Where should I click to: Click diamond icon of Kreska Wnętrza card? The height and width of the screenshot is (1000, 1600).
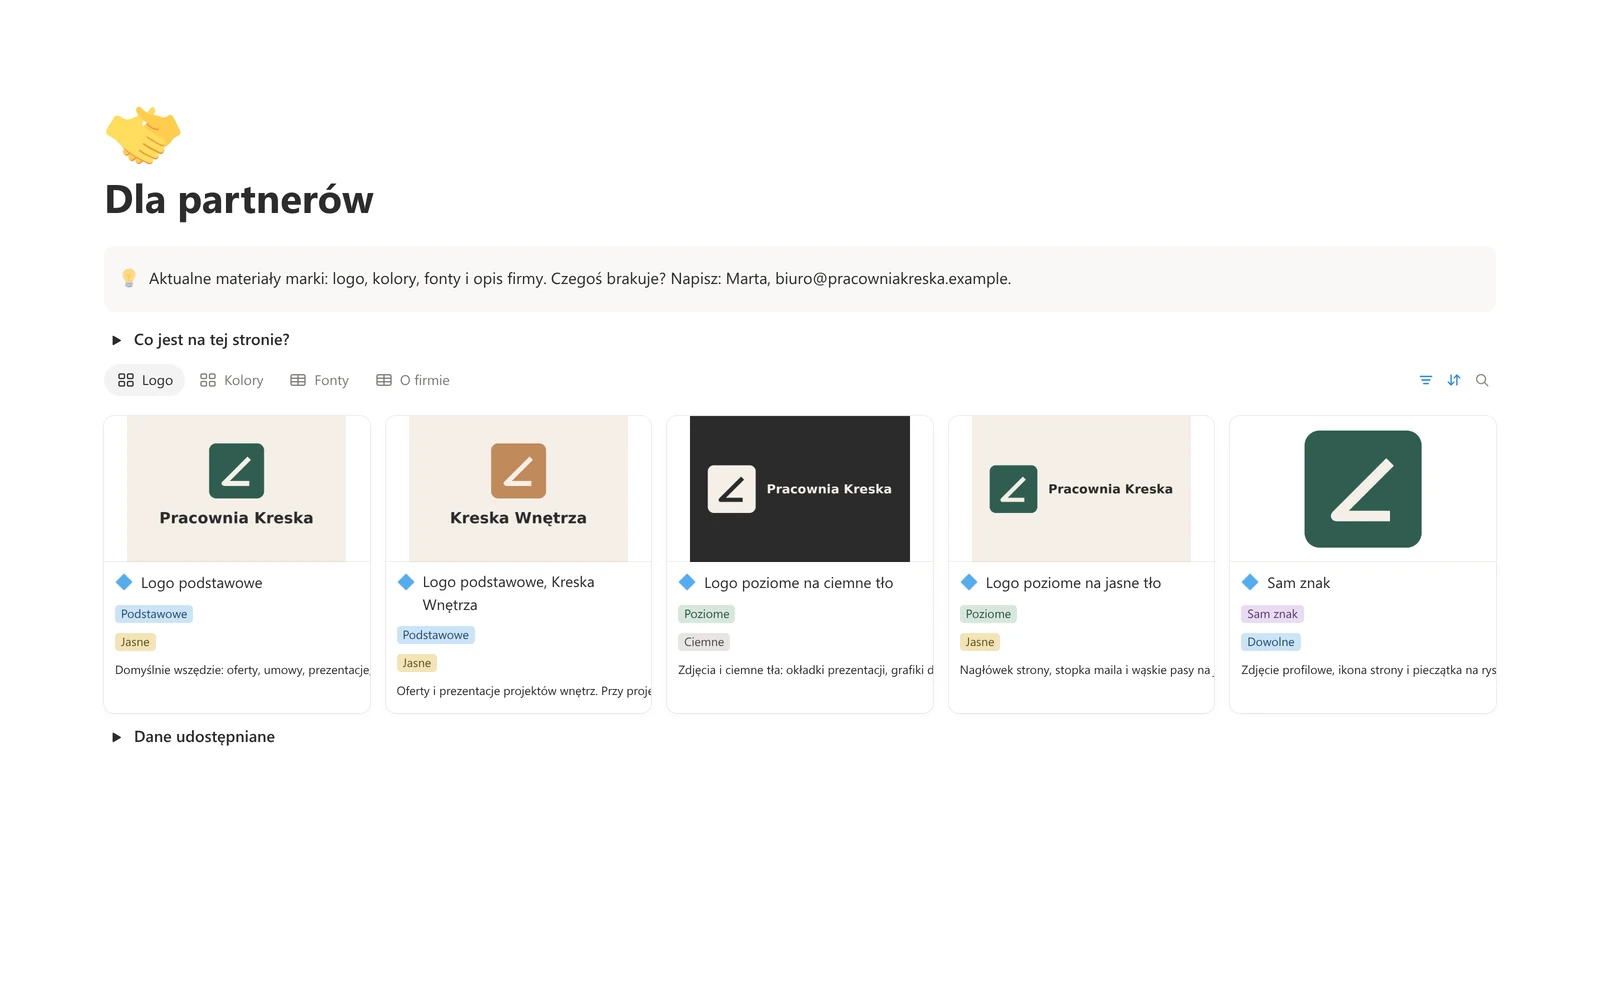tap(406, 581)
